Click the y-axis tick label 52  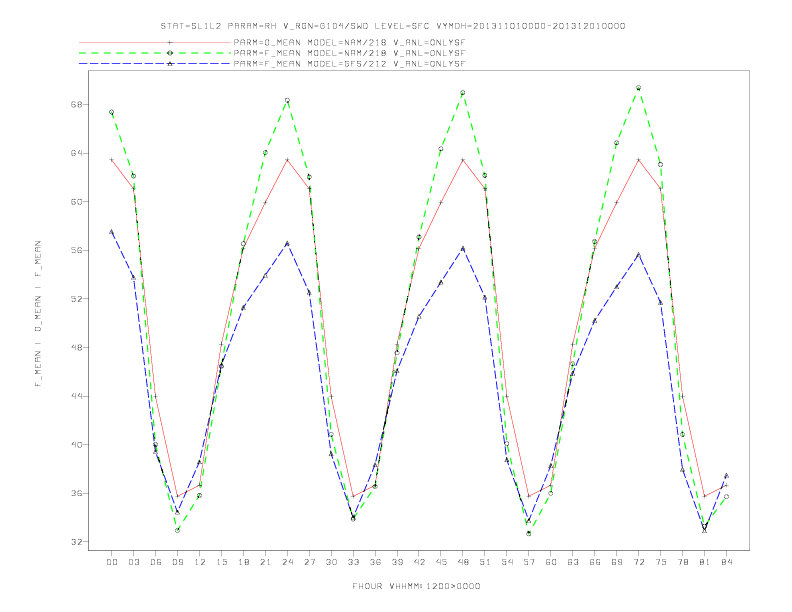pyautogui.click(x=76, y=299)
